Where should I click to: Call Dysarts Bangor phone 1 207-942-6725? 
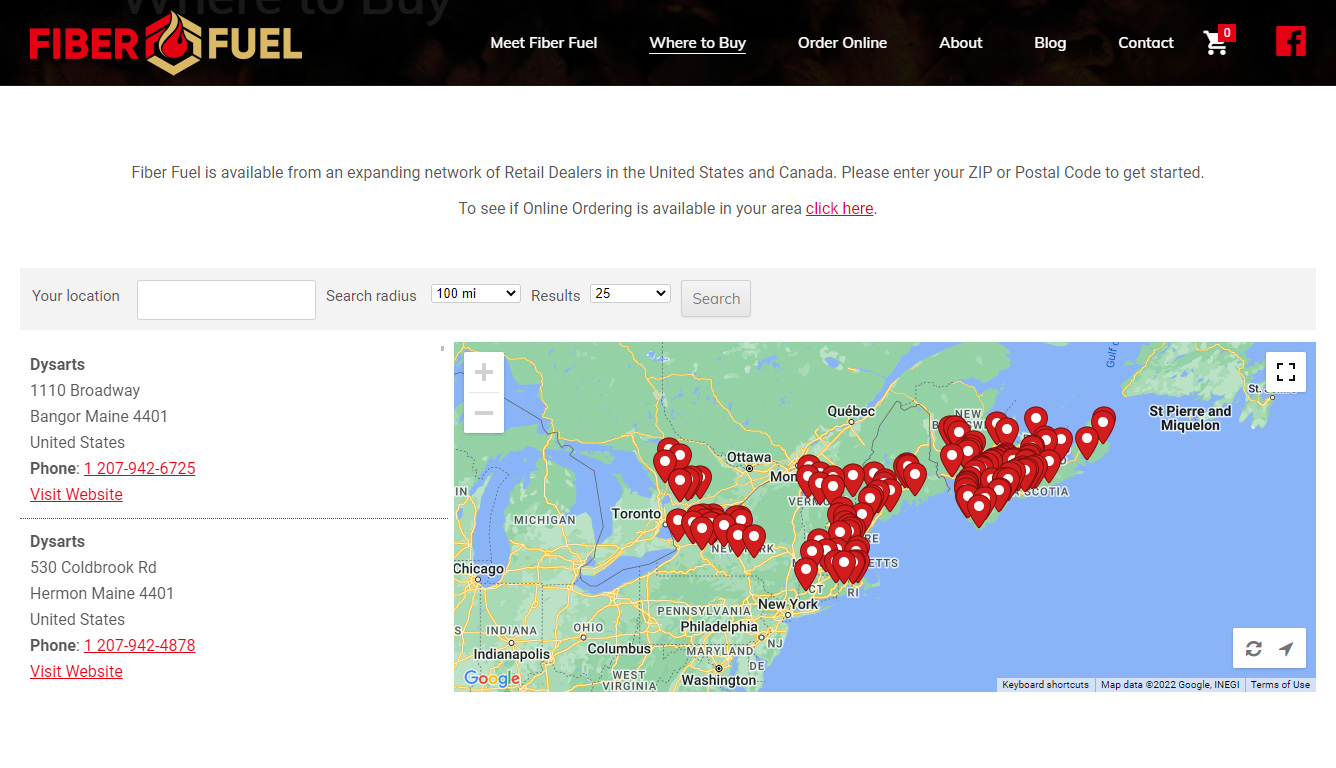pos(140,469)
